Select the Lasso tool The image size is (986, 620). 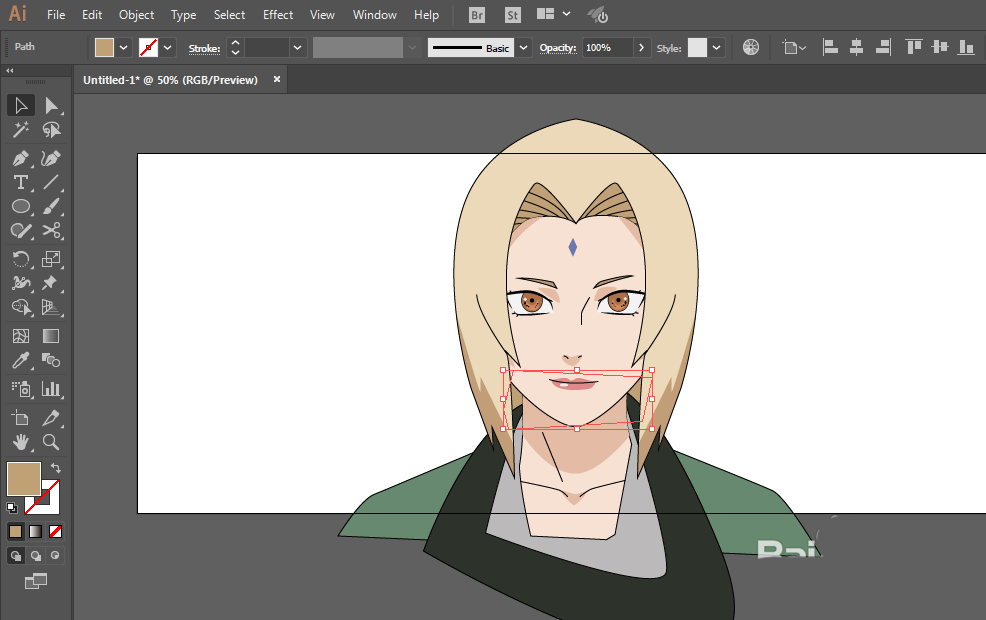click(x=51, y=130)
